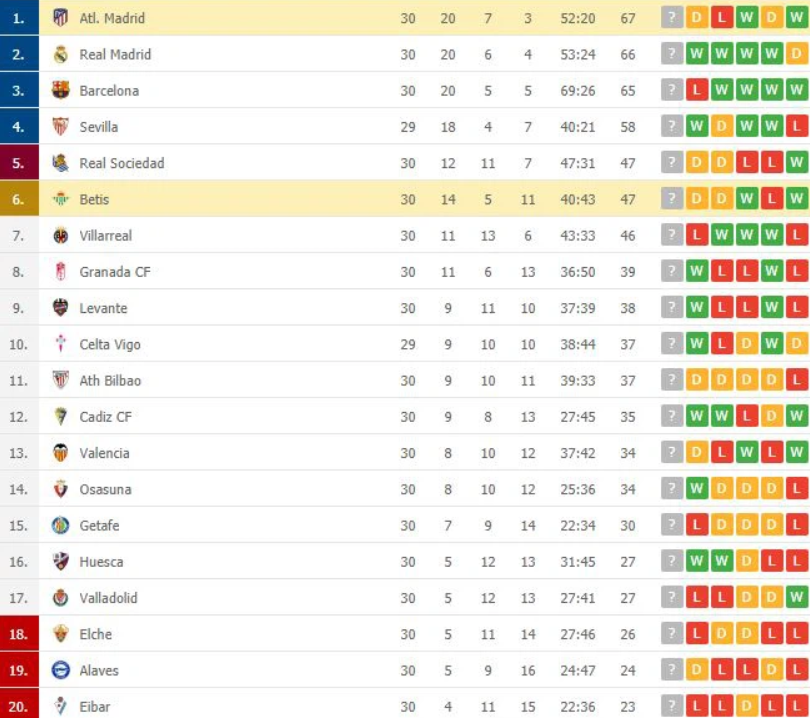Click the Barcelona club crest
Screen dimensions: 810x718
pyautogui.click(x=61, y=90)
